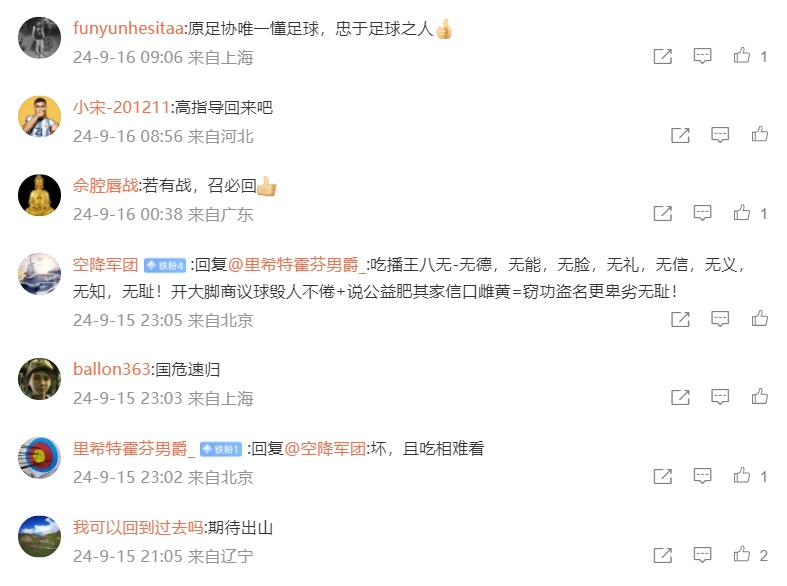Like the comment '高指导回来吧'
The image size is (787, 586).
pyautogui.click(x=760, y=134)
